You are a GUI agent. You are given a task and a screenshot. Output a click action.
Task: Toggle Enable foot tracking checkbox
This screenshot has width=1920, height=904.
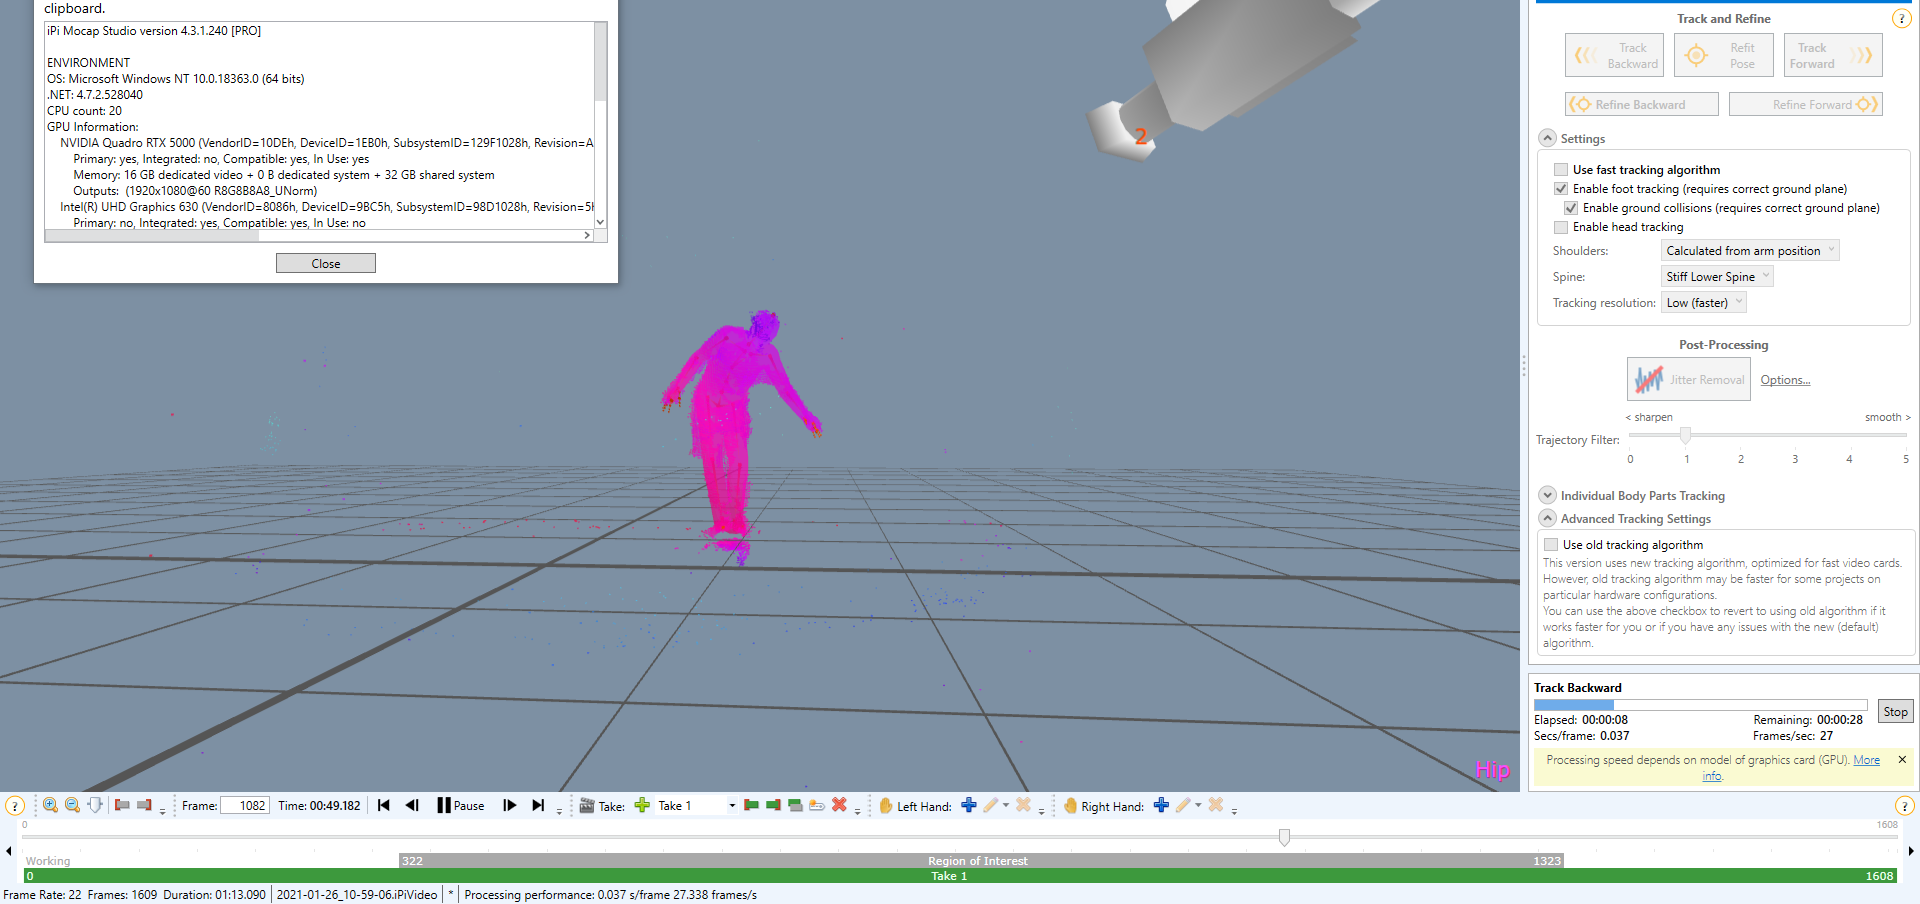click(x=1561, y=189)
